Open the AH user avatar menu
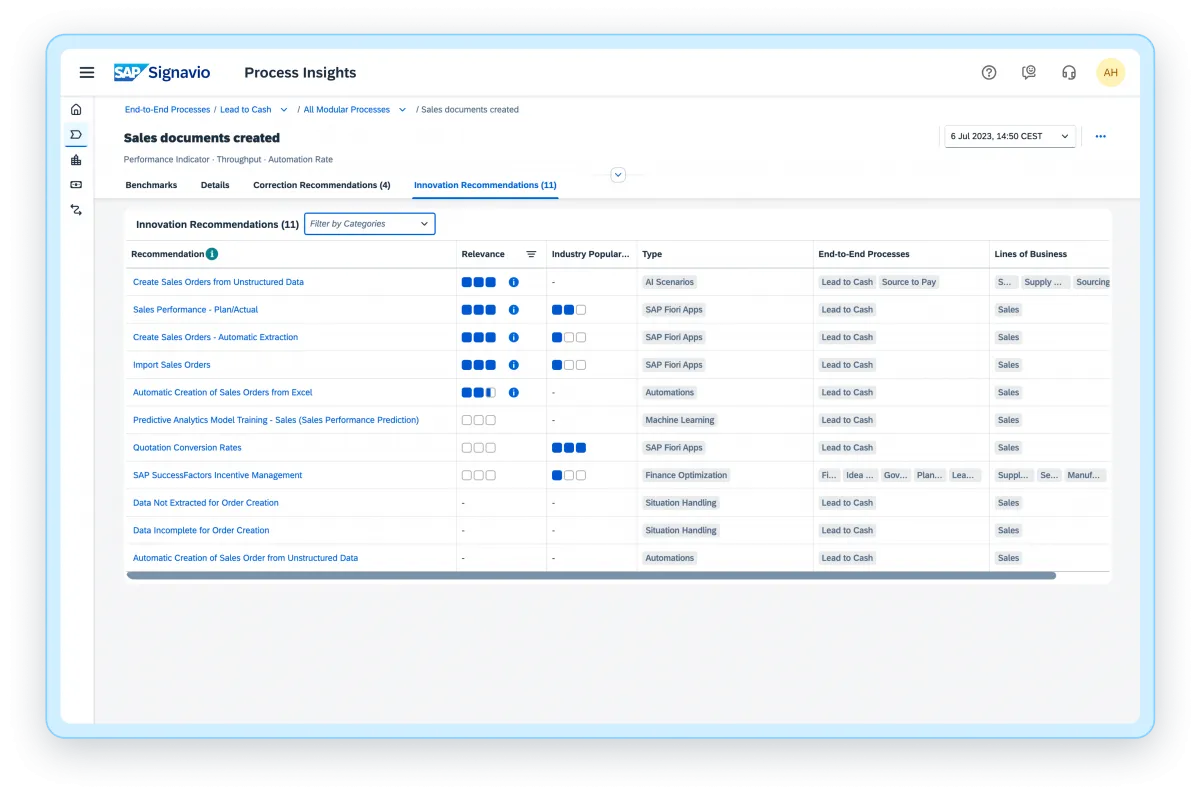1200x795 pixels. 1111,72
